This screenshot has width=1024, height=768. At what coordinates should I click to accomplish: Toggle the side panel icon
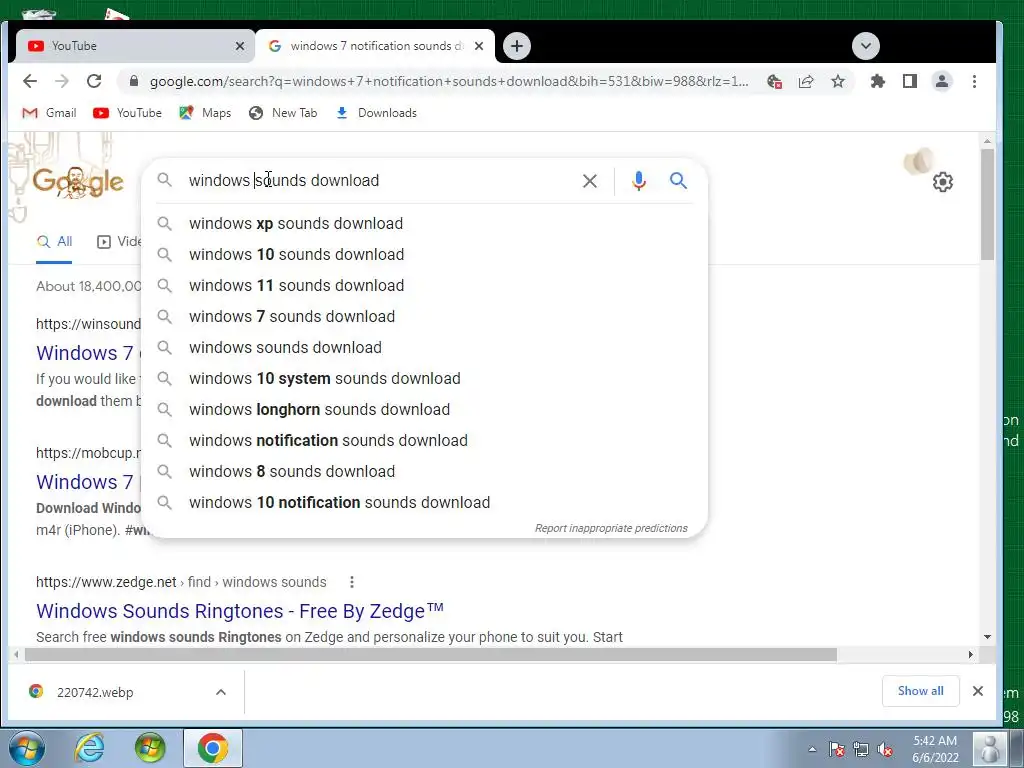click(910, 81)
